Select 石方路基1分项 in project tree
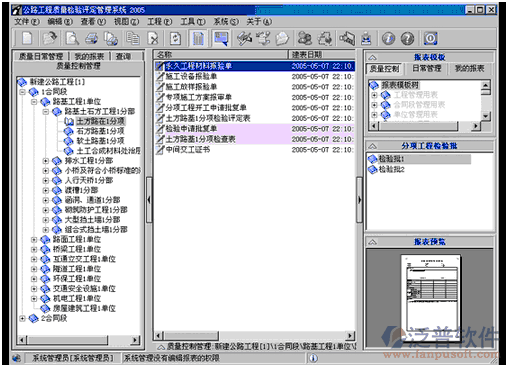 [x=100, y=131]
